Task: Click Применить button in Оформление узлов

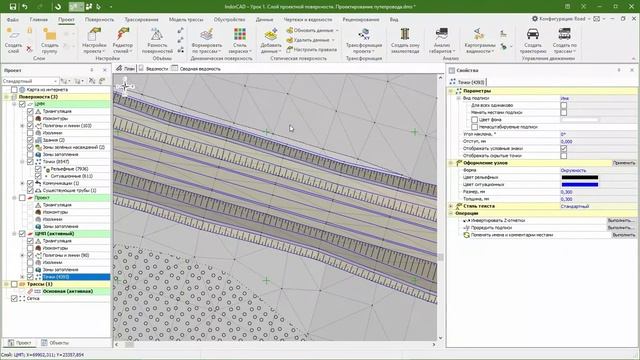Action: (x=624, y=163)
